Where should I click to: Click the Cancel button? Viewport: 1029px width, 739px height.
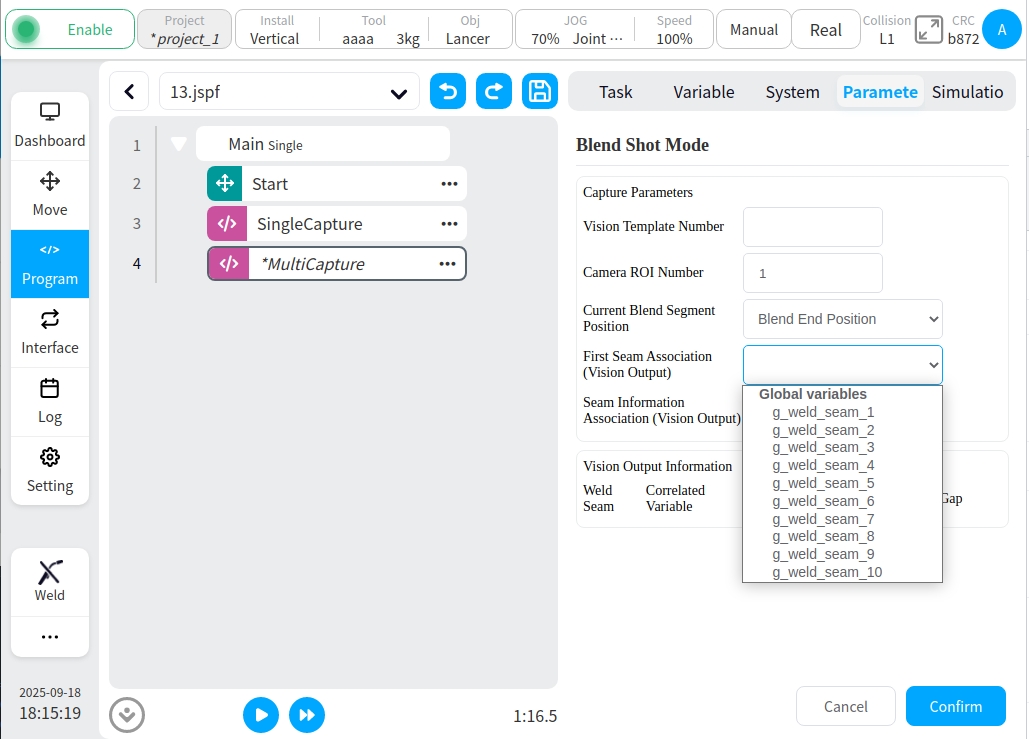(x=845, y=706)
